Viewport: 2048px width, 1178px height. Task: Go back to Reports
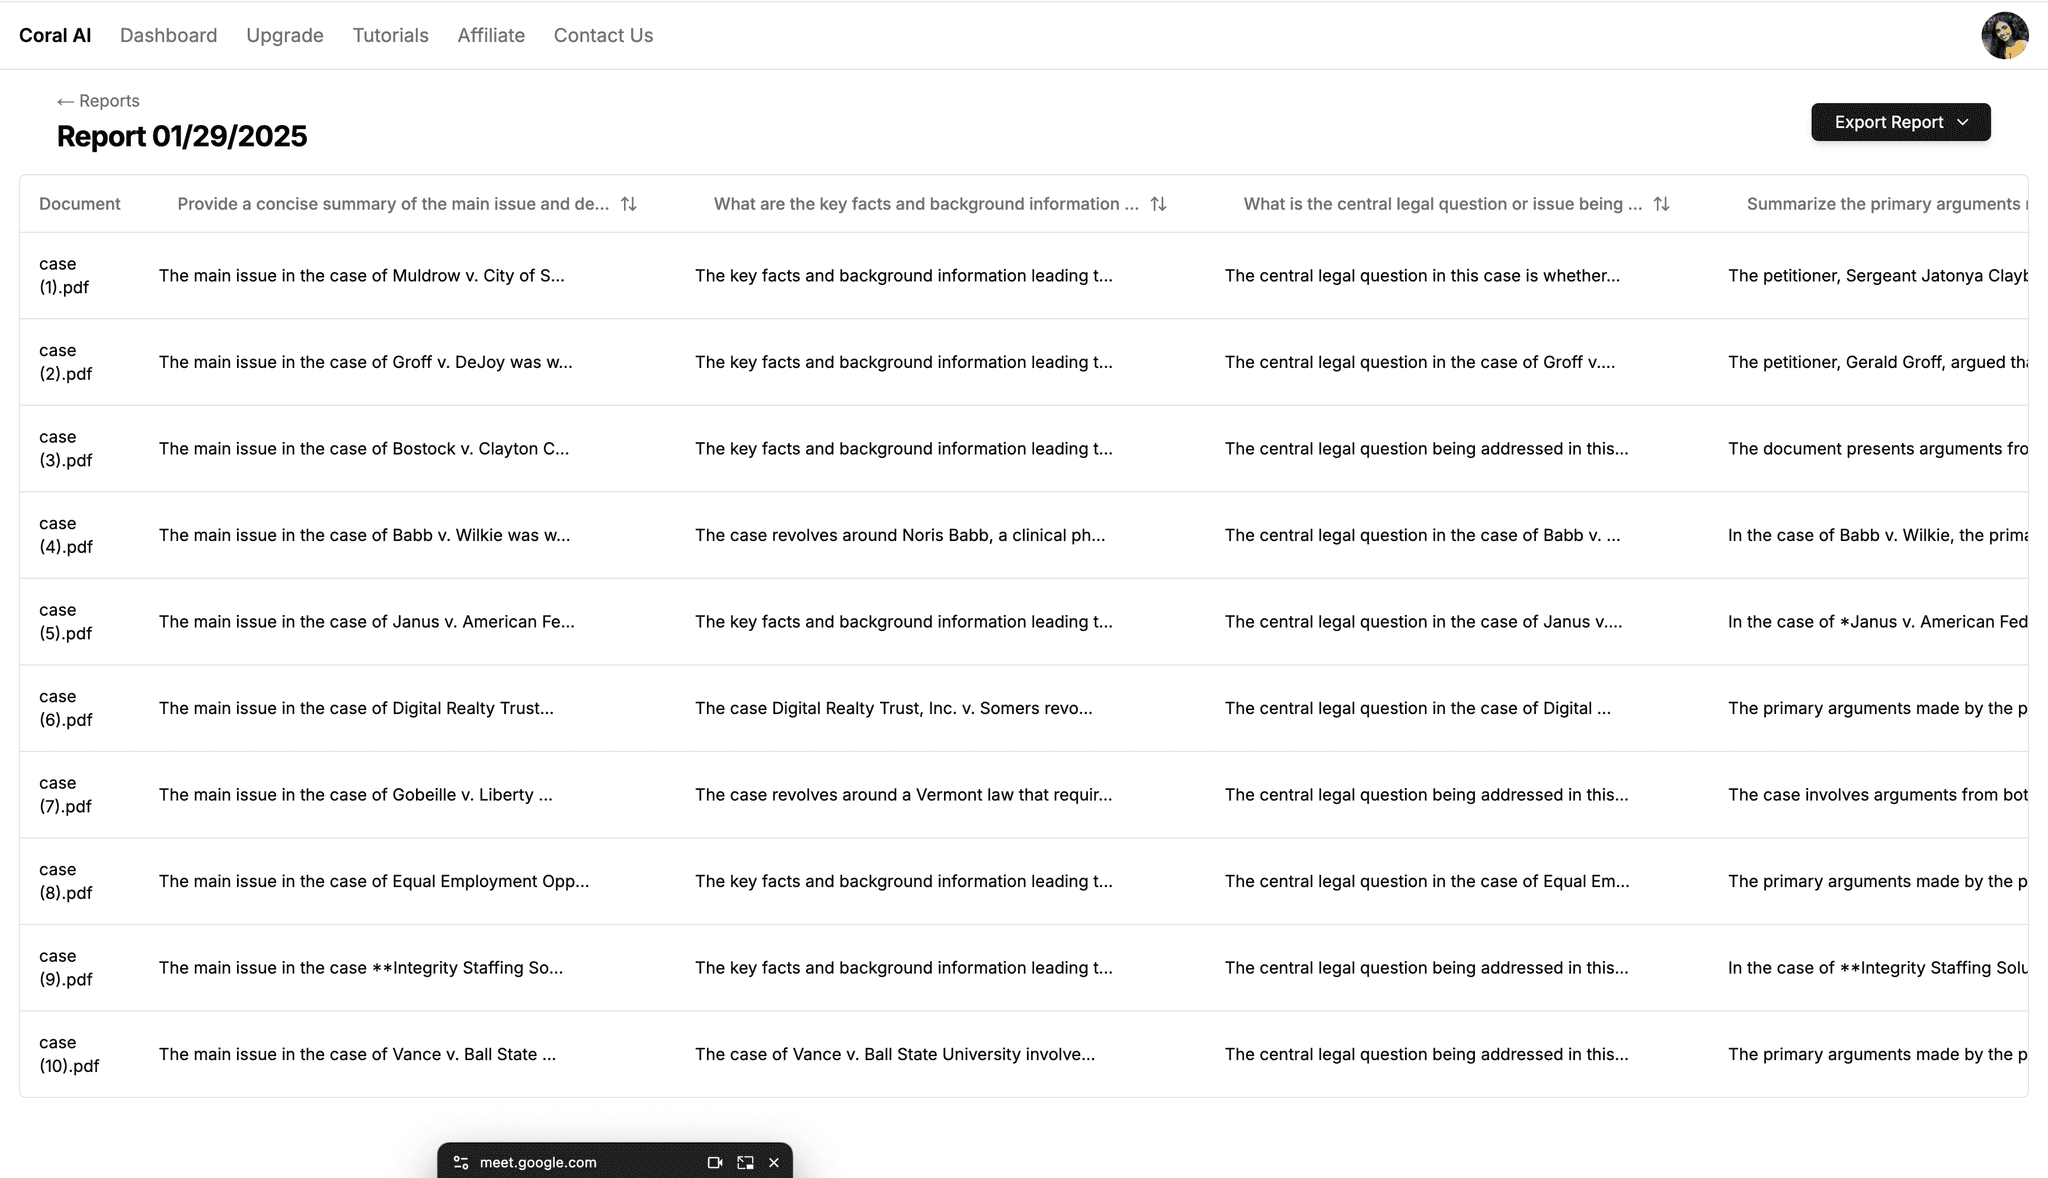98,101
